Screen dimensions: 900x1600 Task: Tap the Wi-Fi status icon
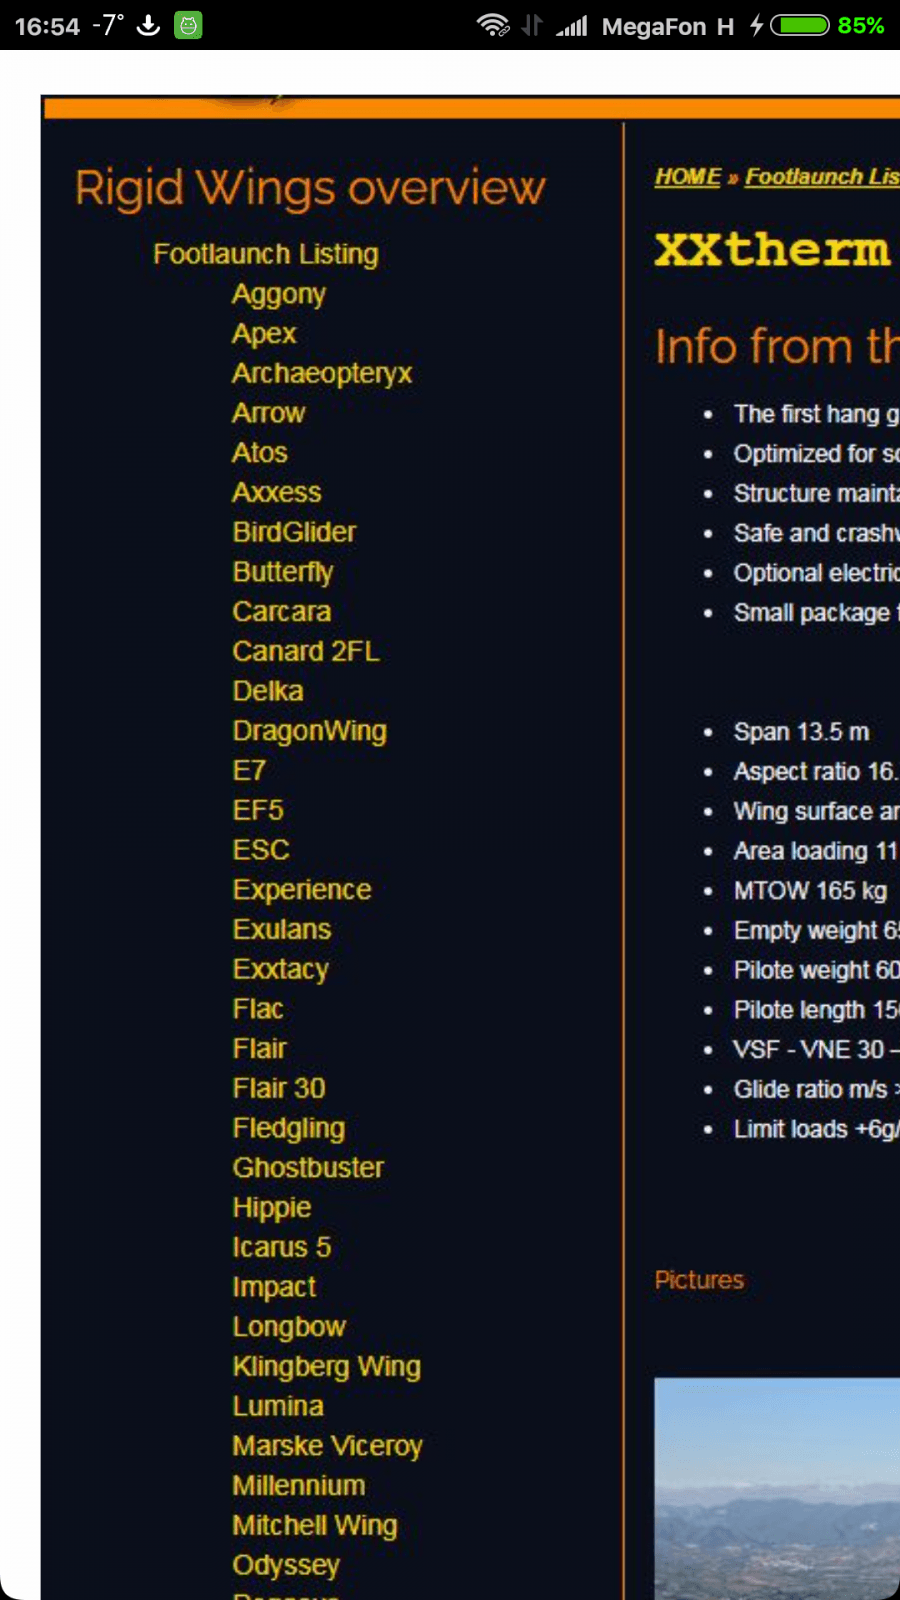pyautogui.click(x=492, y=25)
